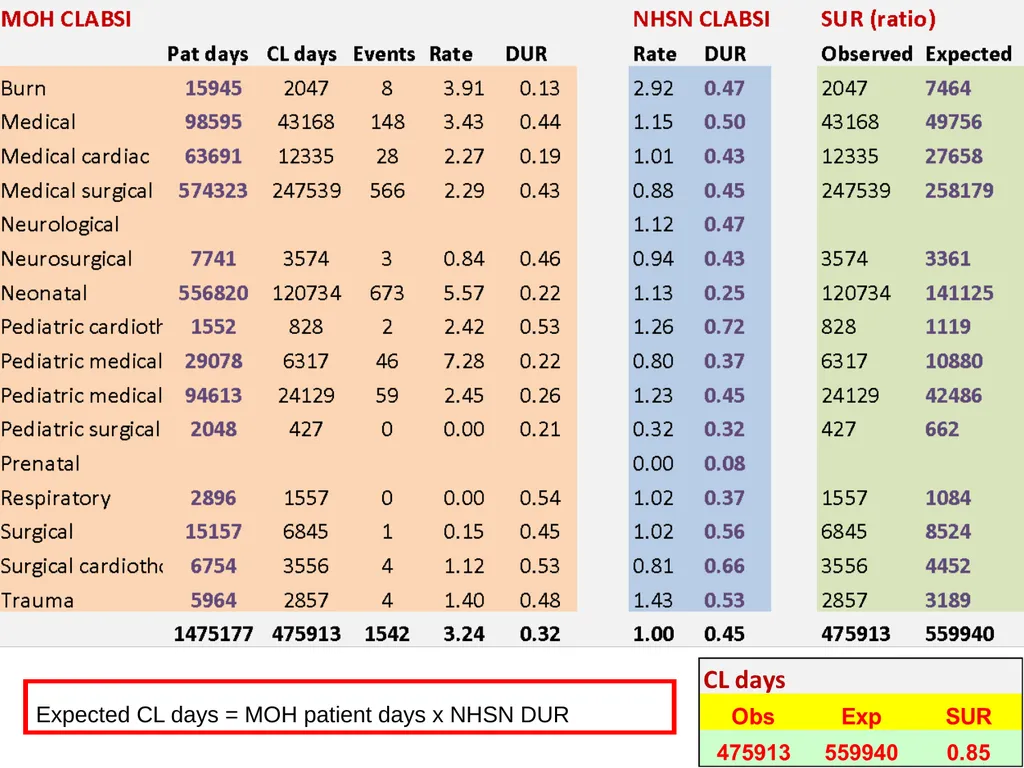Select the "Pediatric surgical" row label
The height and width of the screenshot is (768, 1024).
(80, 429)
